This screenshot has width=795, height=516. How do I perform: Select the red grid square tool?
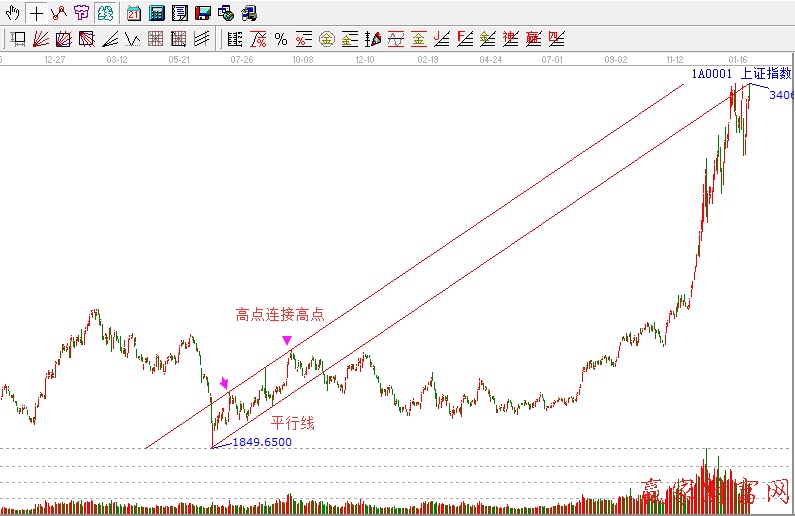(155, 39)
